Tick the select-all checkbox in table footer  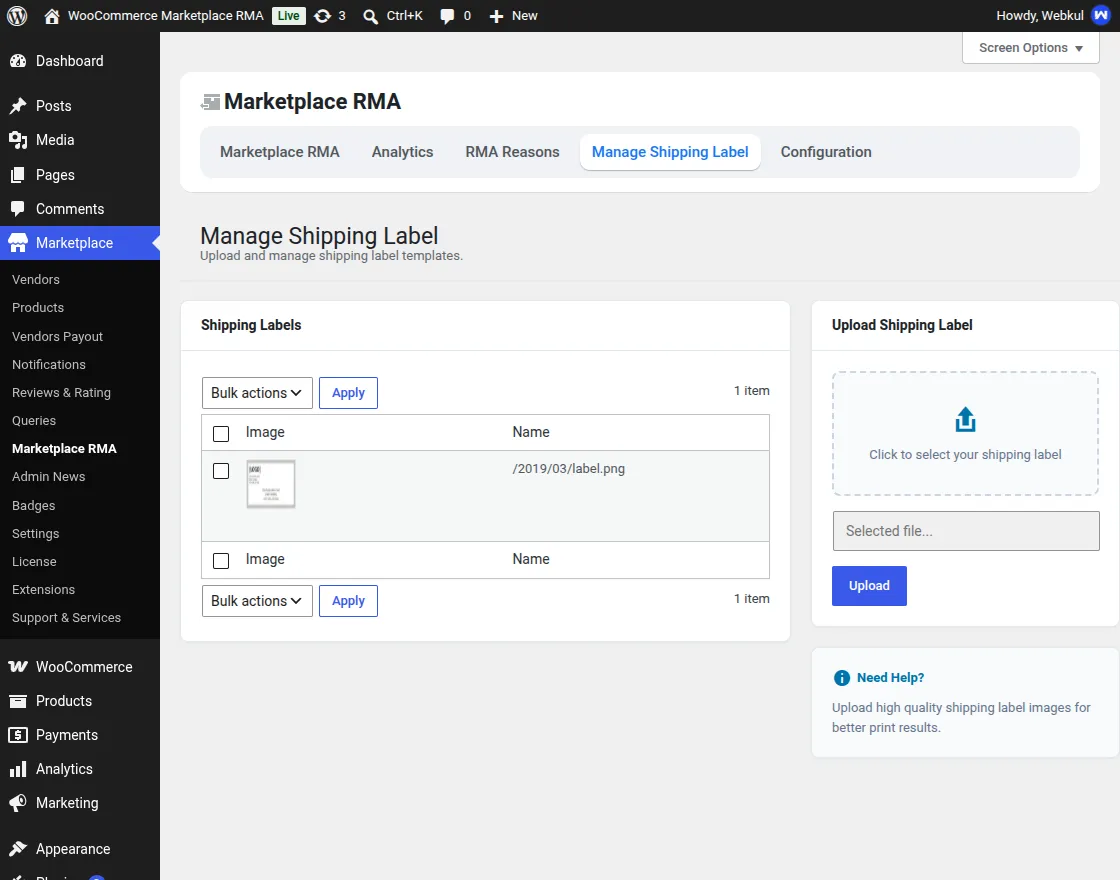coord(221,561)
